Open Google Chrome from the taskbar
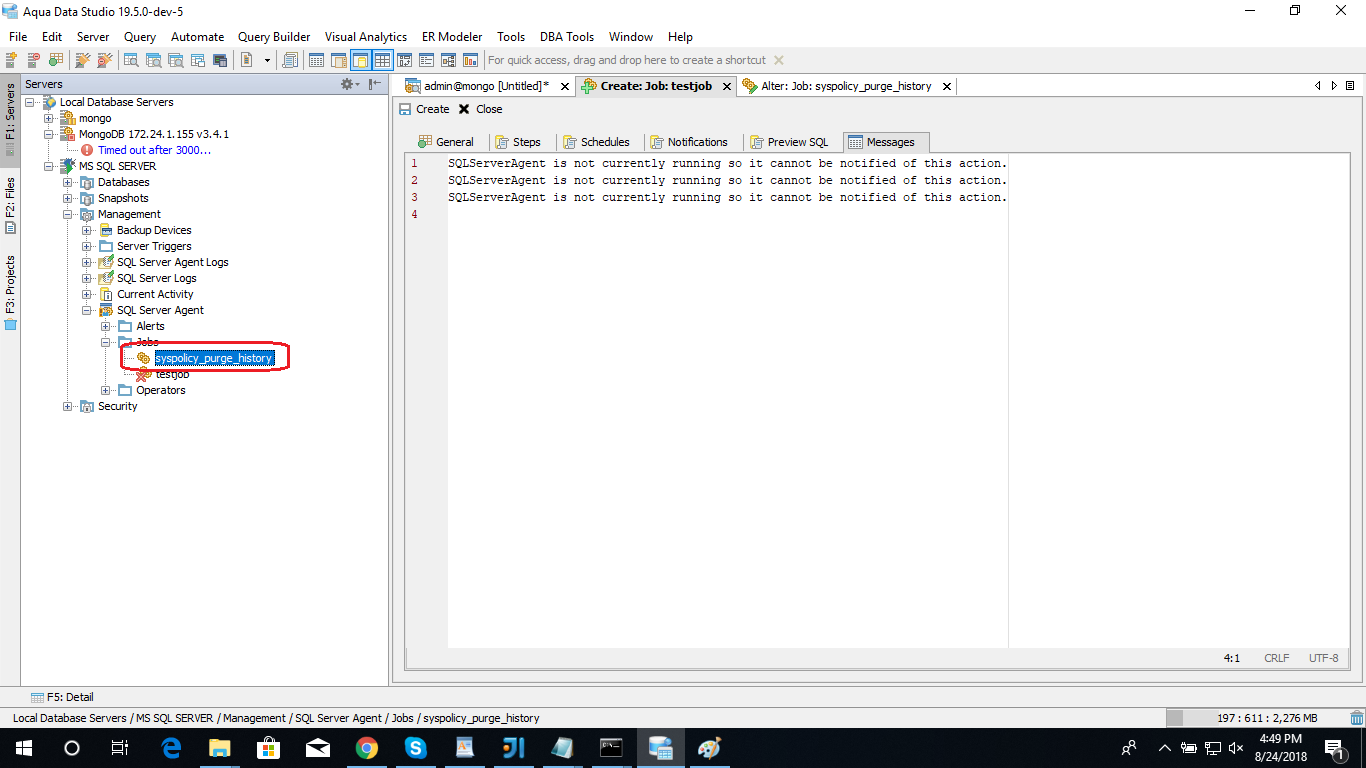Screen dimensions: 1366x768 tap(366, 747)
